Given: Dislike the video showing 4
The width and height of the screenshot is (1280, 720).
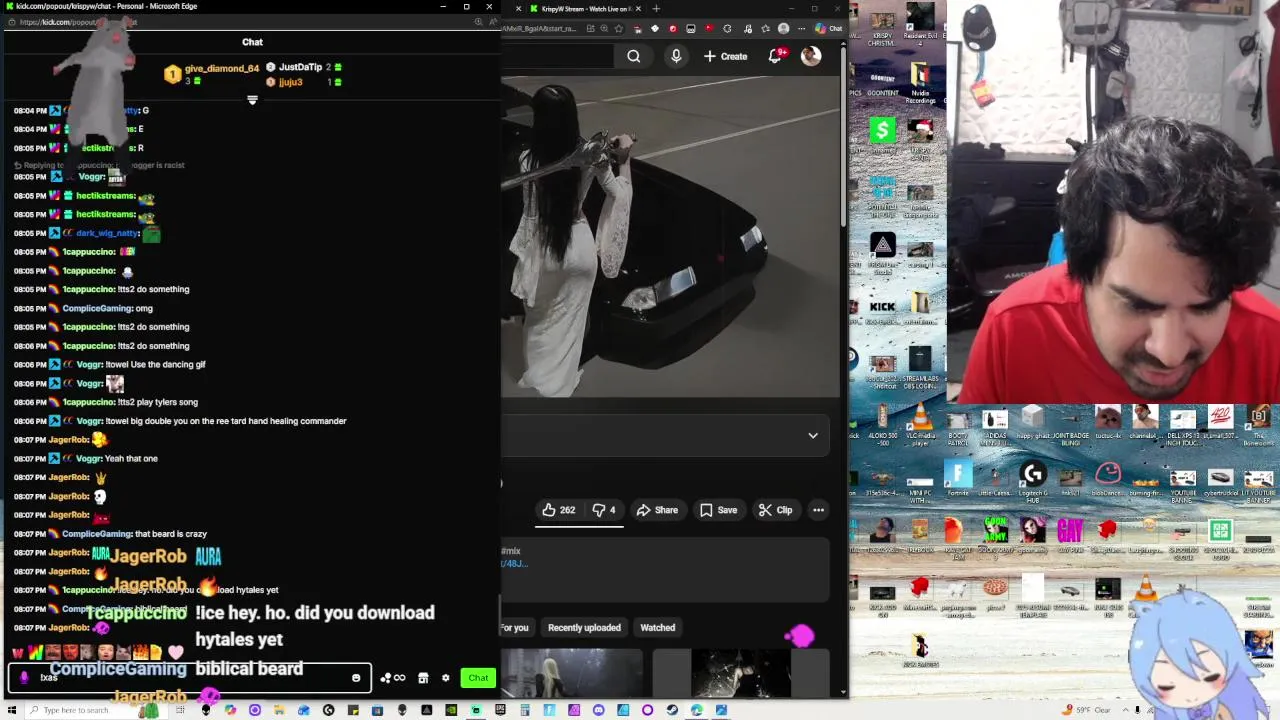Looking at the screenshot, I should tap(604, 510).
